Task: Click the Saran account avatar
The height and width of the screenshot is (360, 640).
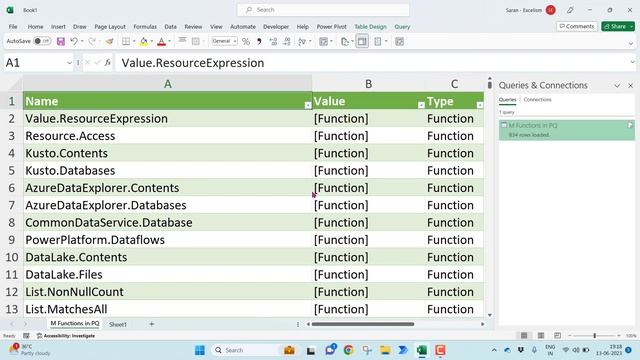Action: (x=551, y=10)
